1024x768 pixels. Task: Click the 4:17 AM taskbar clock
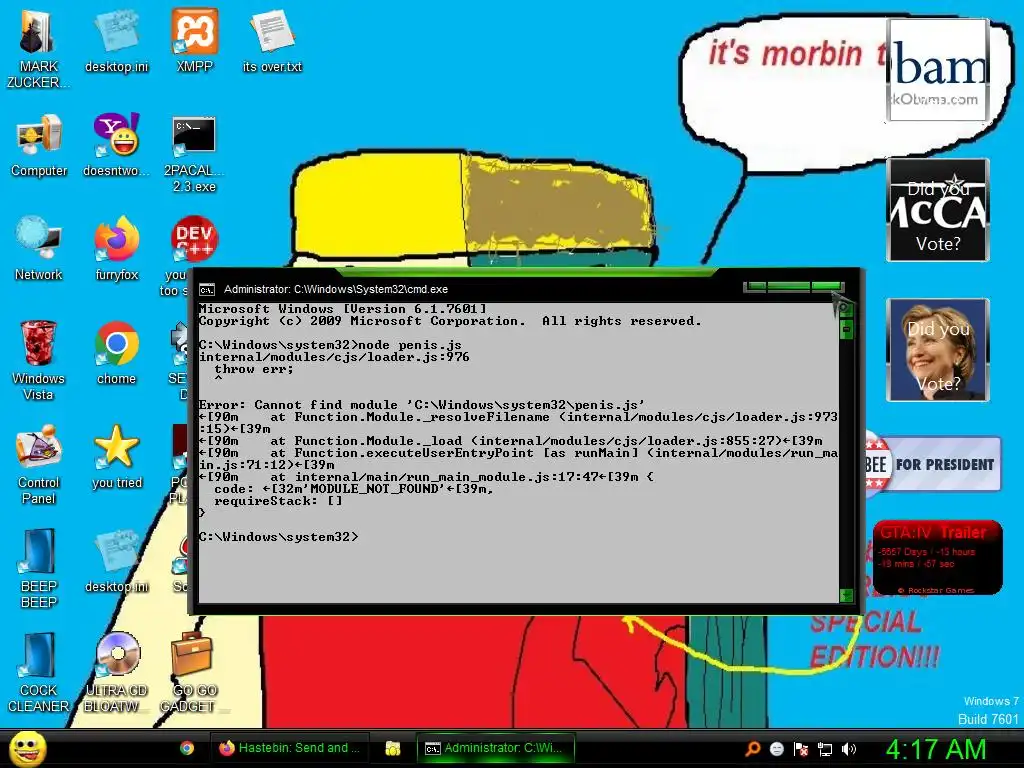coord(935,749)
